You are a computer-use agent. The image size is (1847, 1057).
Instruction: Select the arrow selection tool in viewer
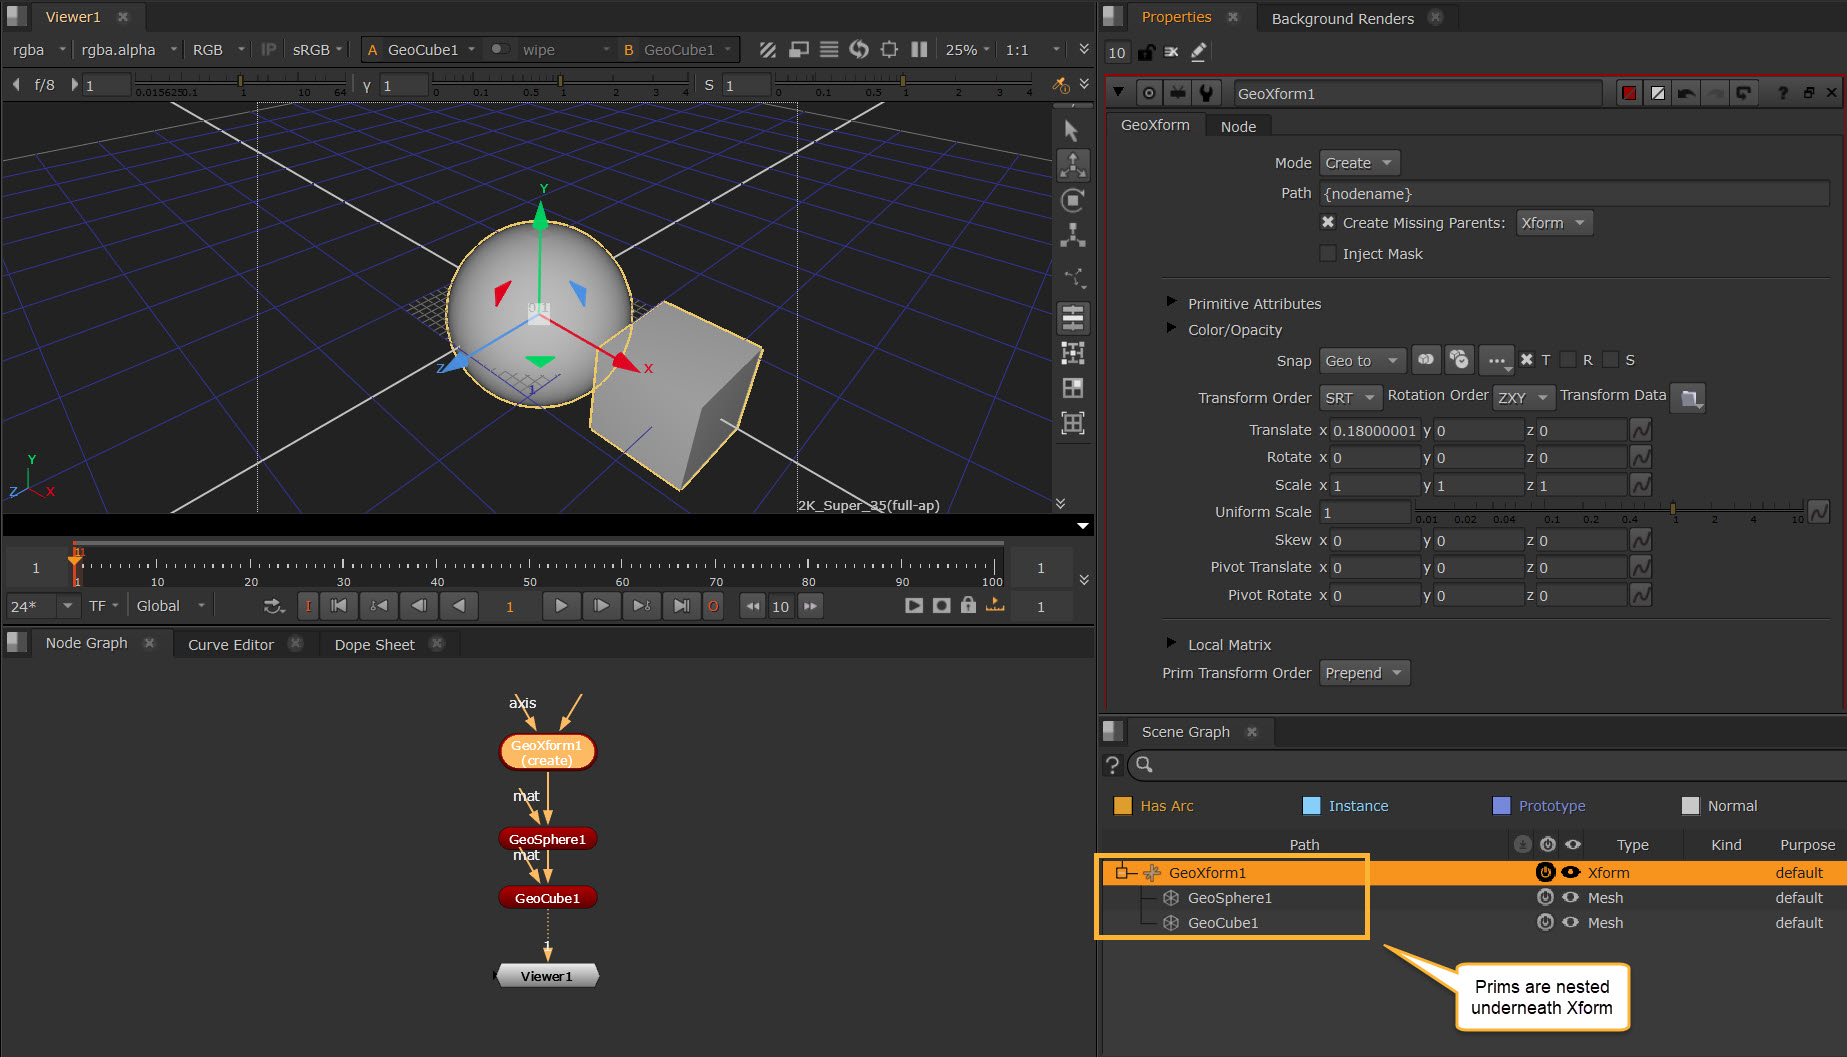(x=1071, y=131)
